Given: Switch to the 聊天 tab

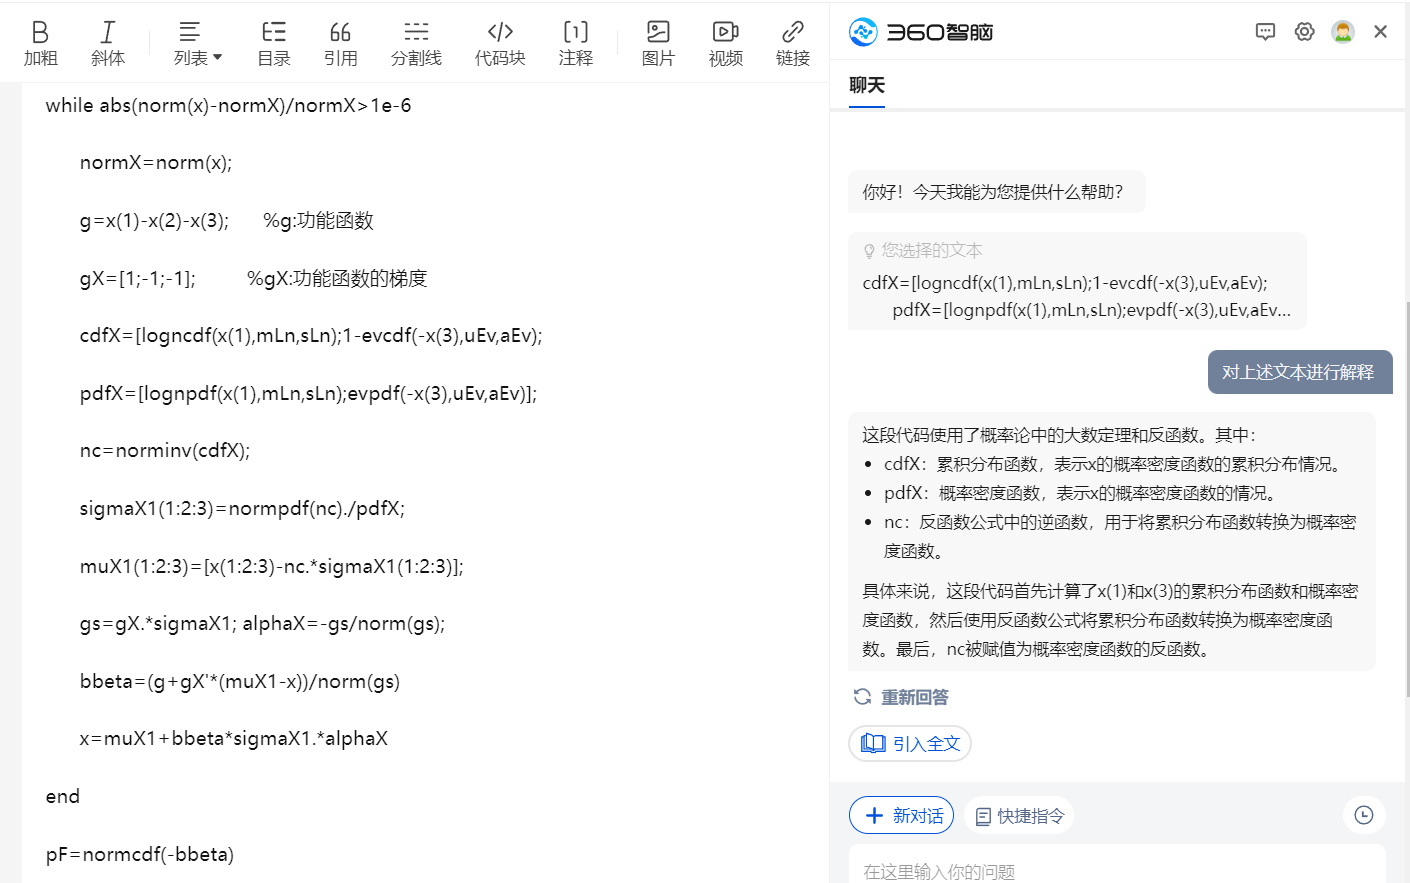Looking at the screenshot, I should pos(866,85).
